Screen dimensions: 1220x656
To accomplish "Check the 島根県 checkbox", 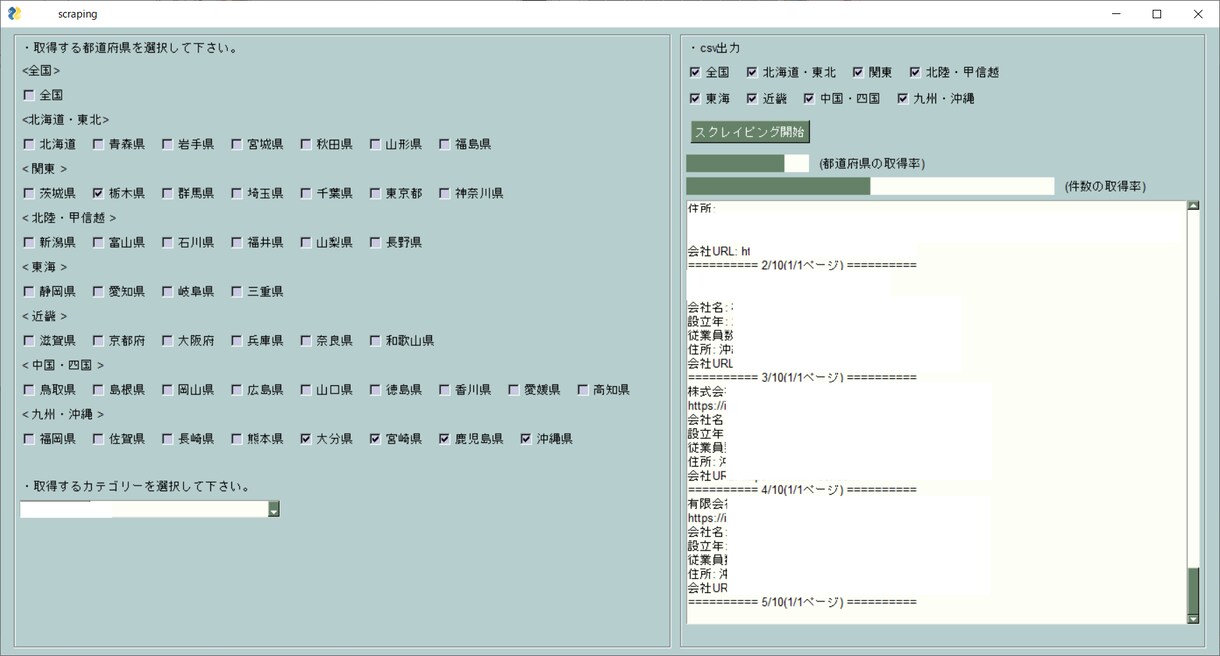I will pos(98,389).
